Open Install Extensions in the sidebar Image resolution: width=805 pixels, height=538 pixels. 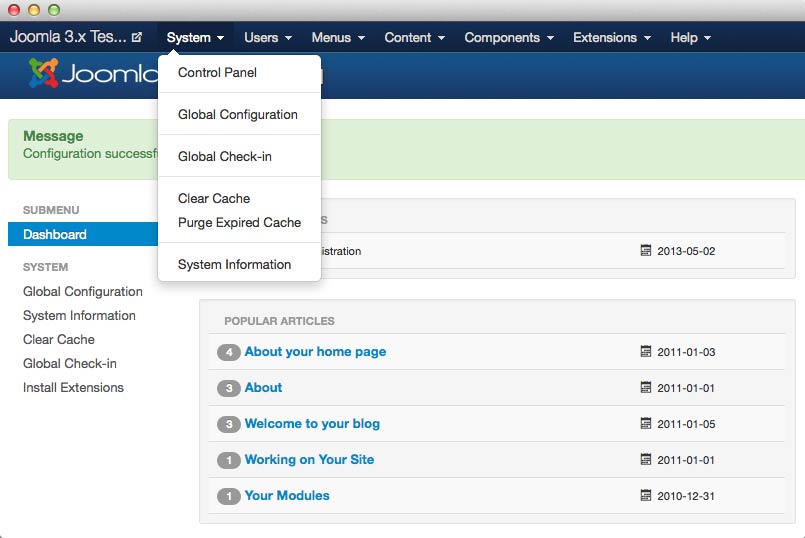click(x=73, y=388)
